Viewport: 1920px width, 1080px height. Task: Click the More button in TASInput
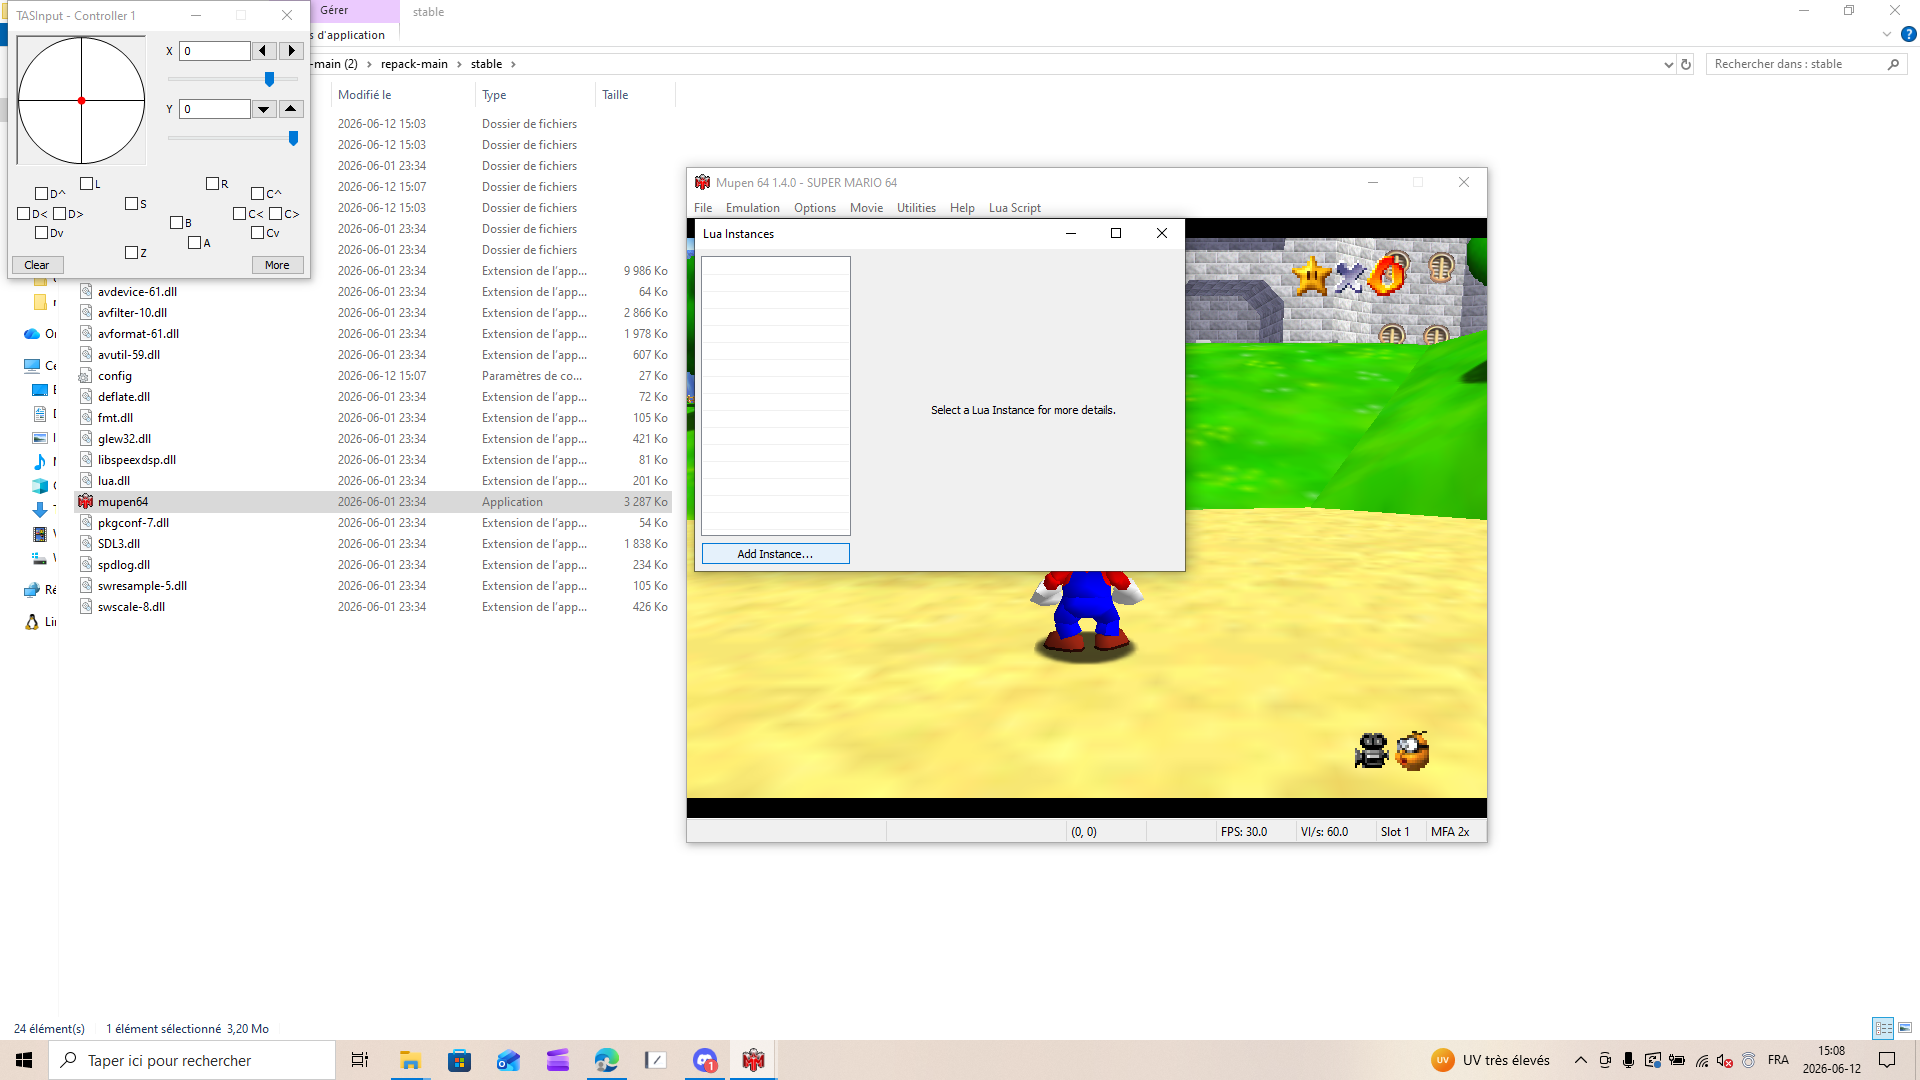(x=277, y=265)
